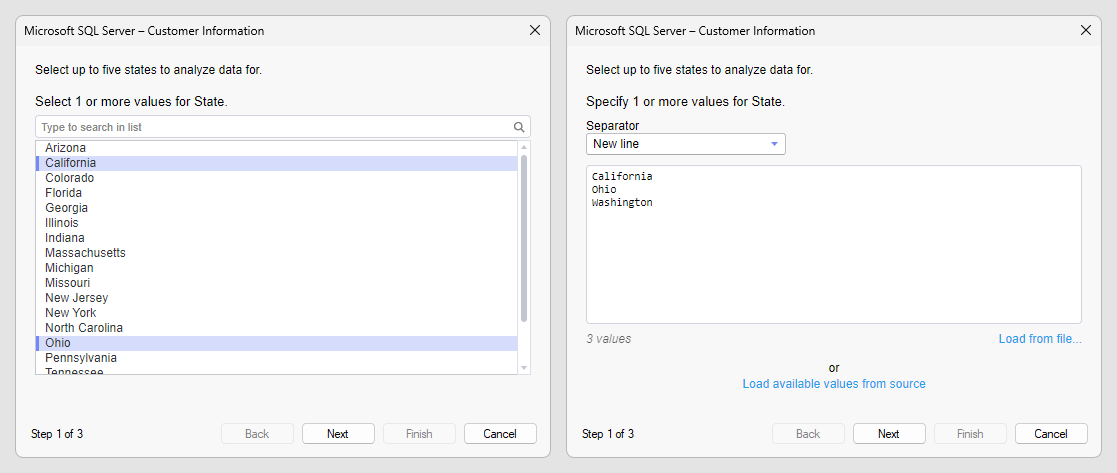Select North Carolina in the state list
The image size is (1117, 473).
276,328
